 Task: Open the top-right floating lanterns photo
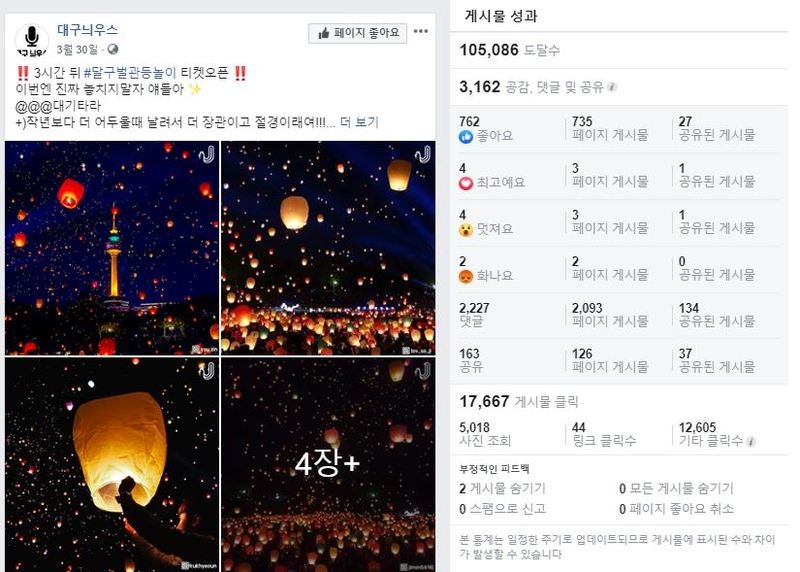point(328,248)
